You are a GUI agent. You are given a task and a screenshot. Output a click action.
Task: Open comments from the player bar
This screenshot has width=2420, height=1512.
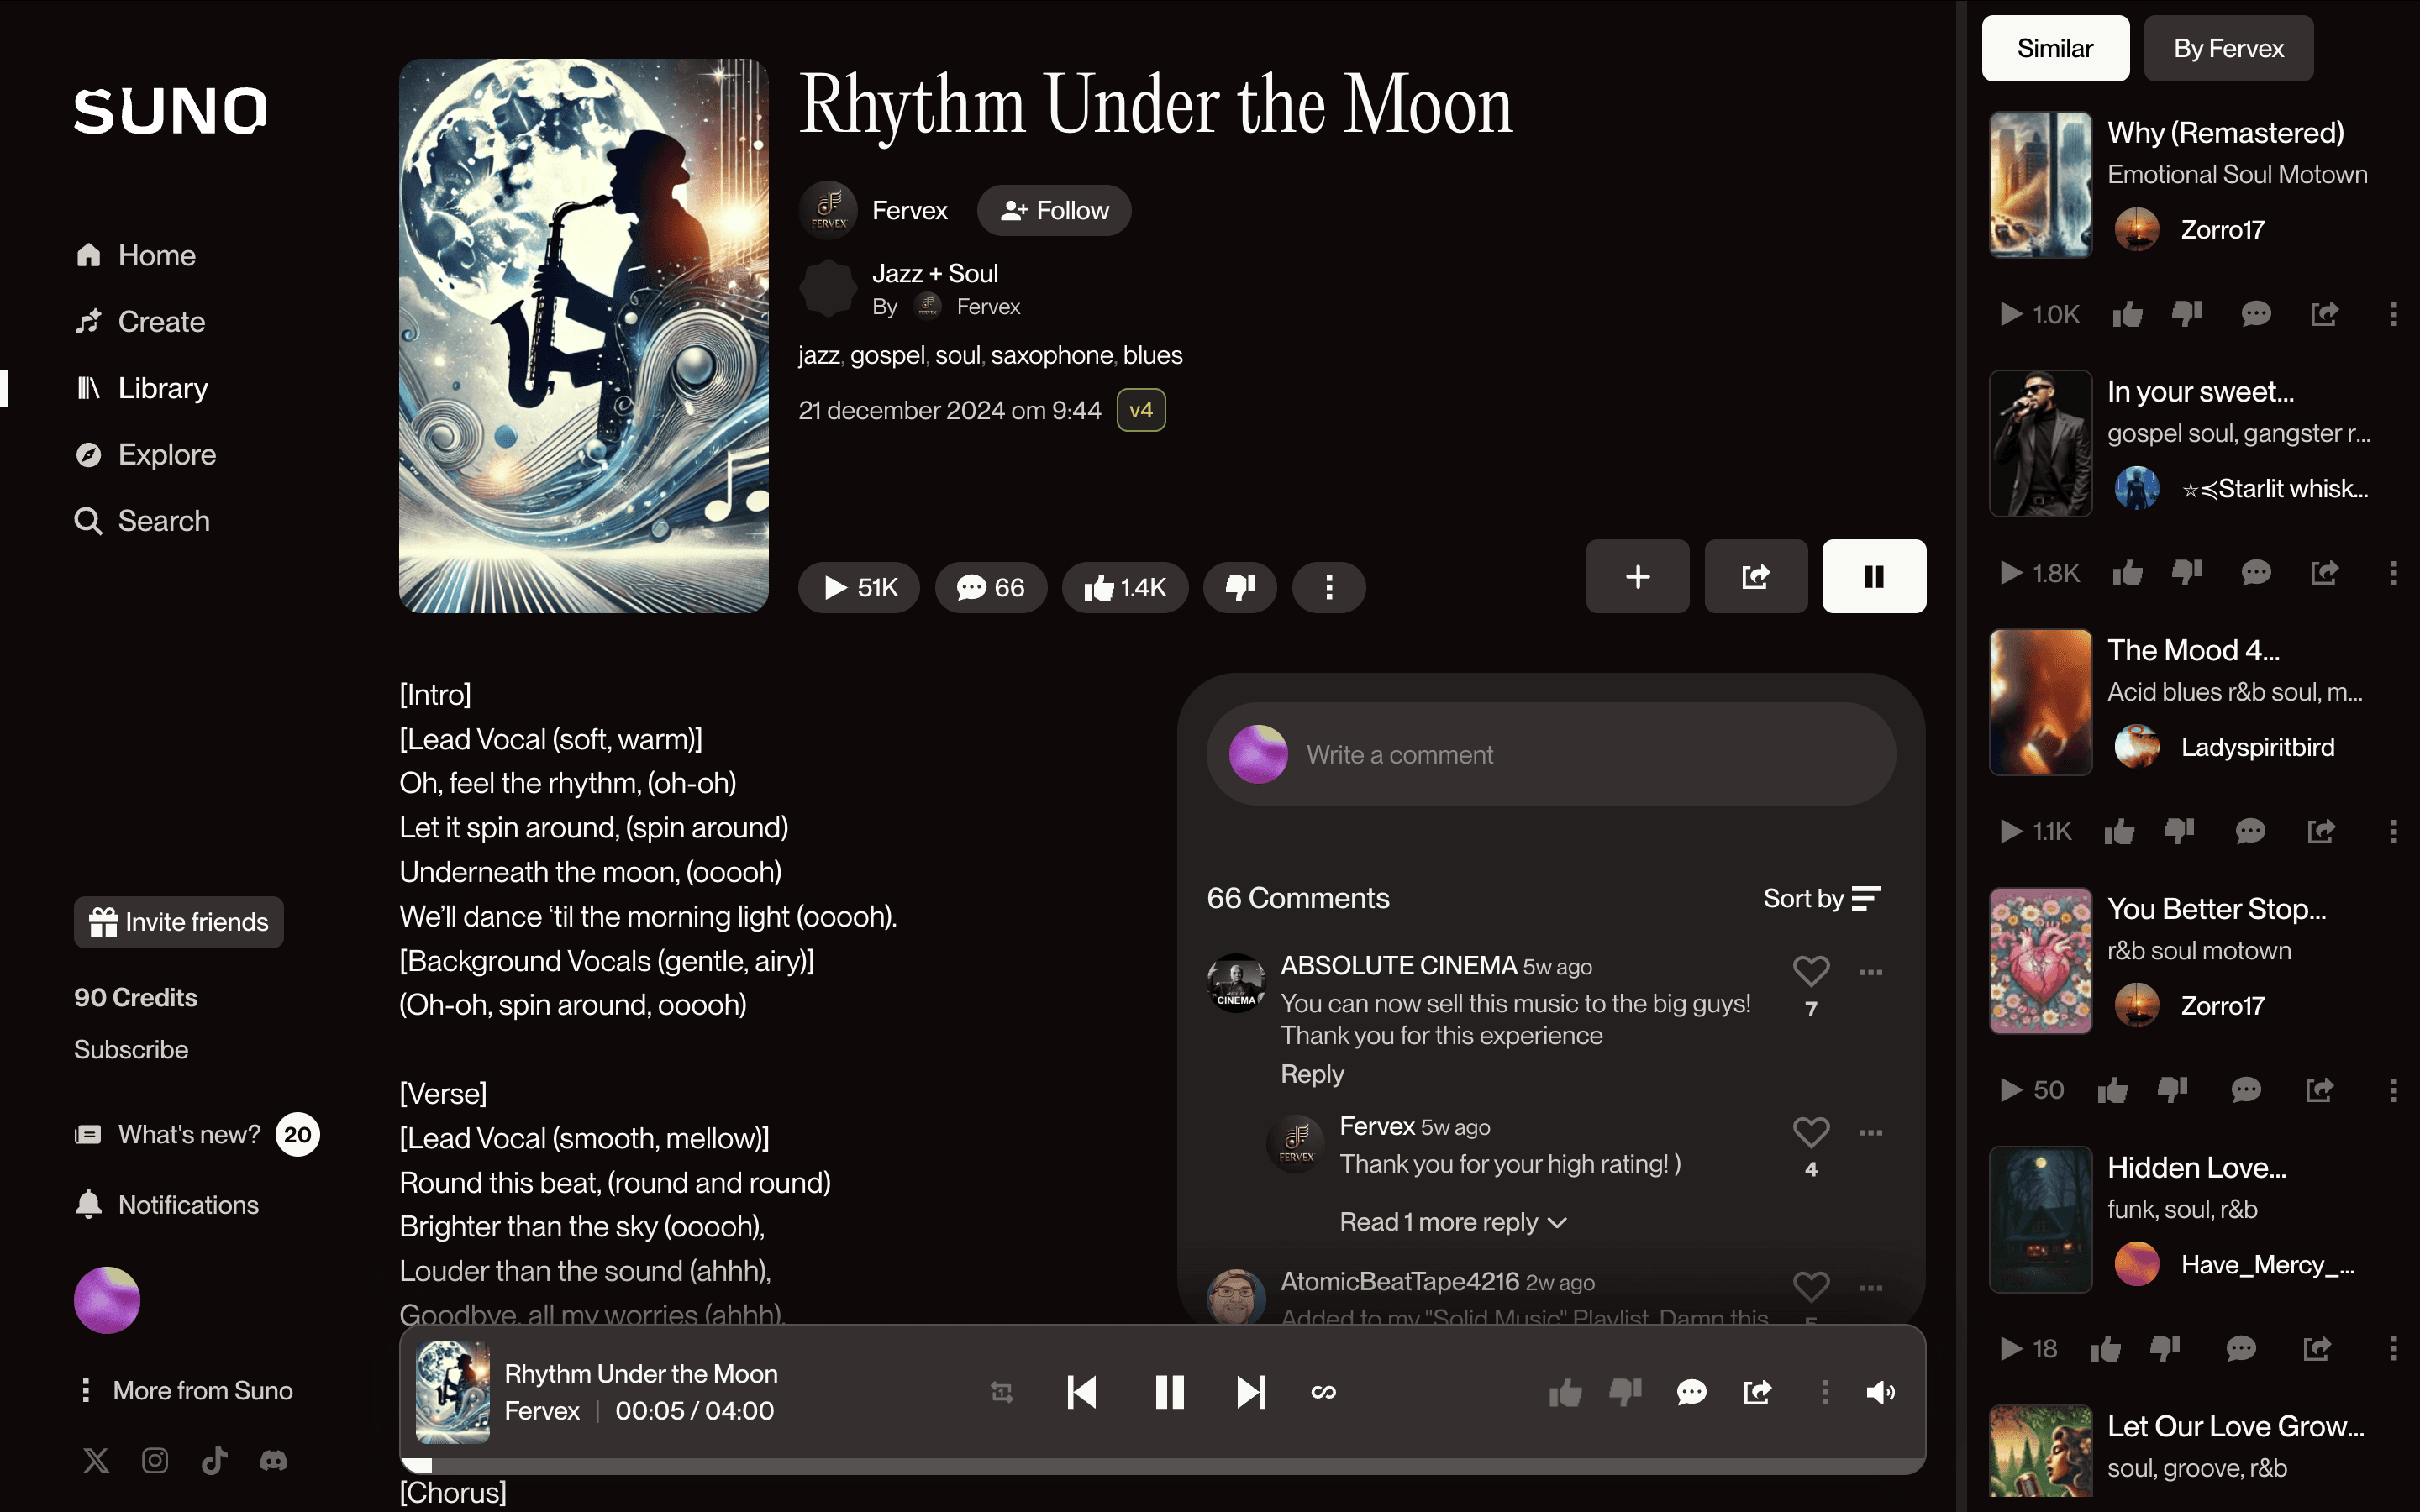1691,1392
